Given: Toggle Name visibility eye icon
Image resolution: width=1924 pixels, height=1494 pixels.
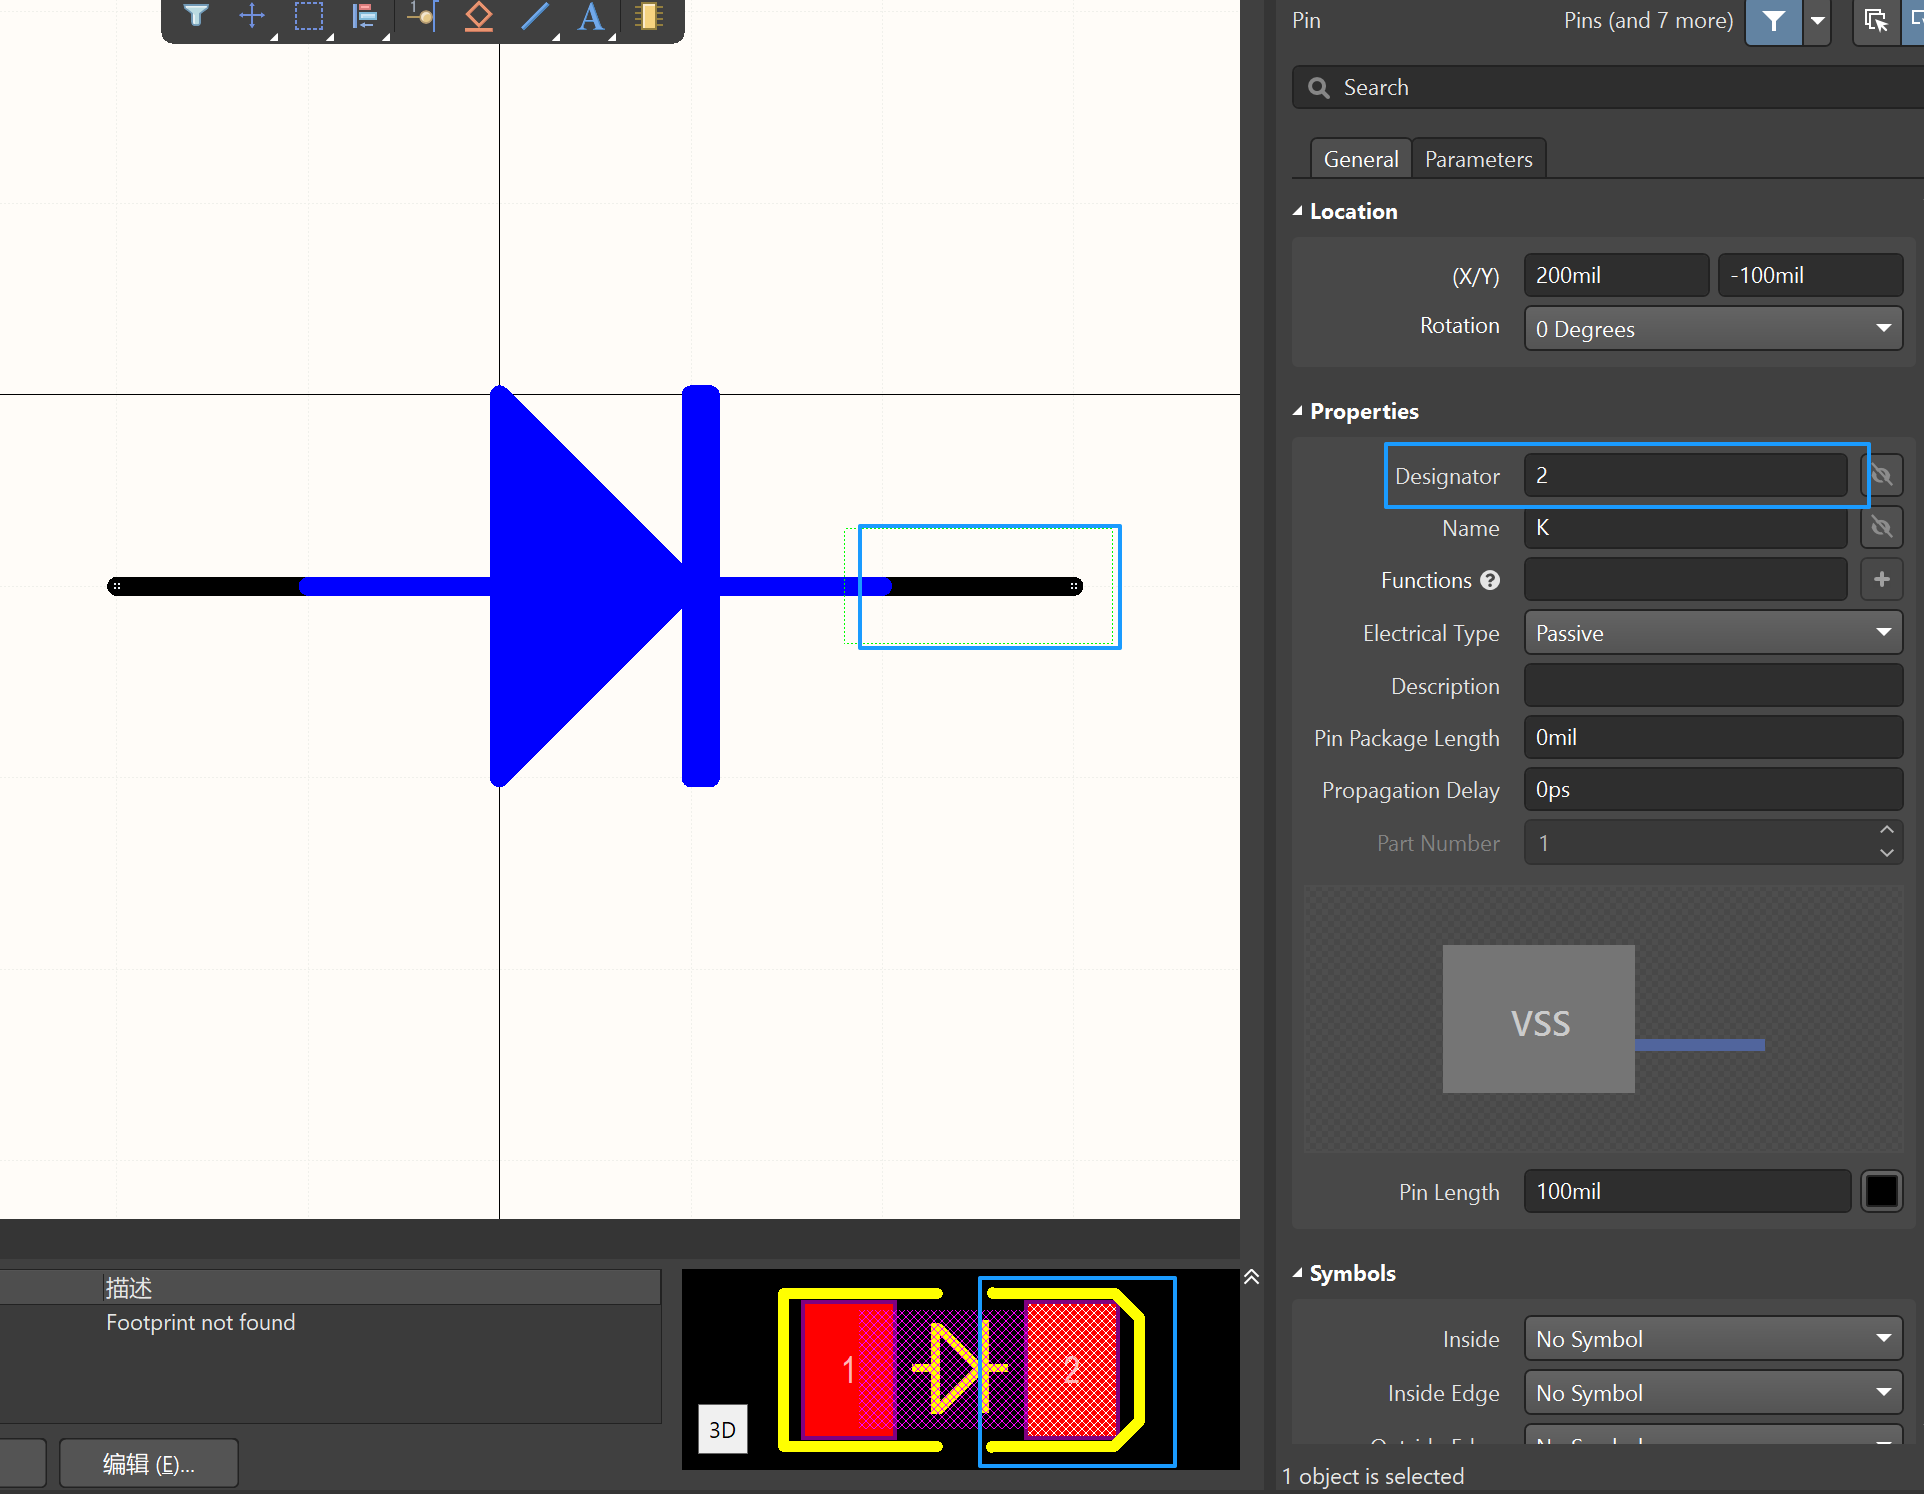Looking at the screenshot, I should pos(1881,527).
